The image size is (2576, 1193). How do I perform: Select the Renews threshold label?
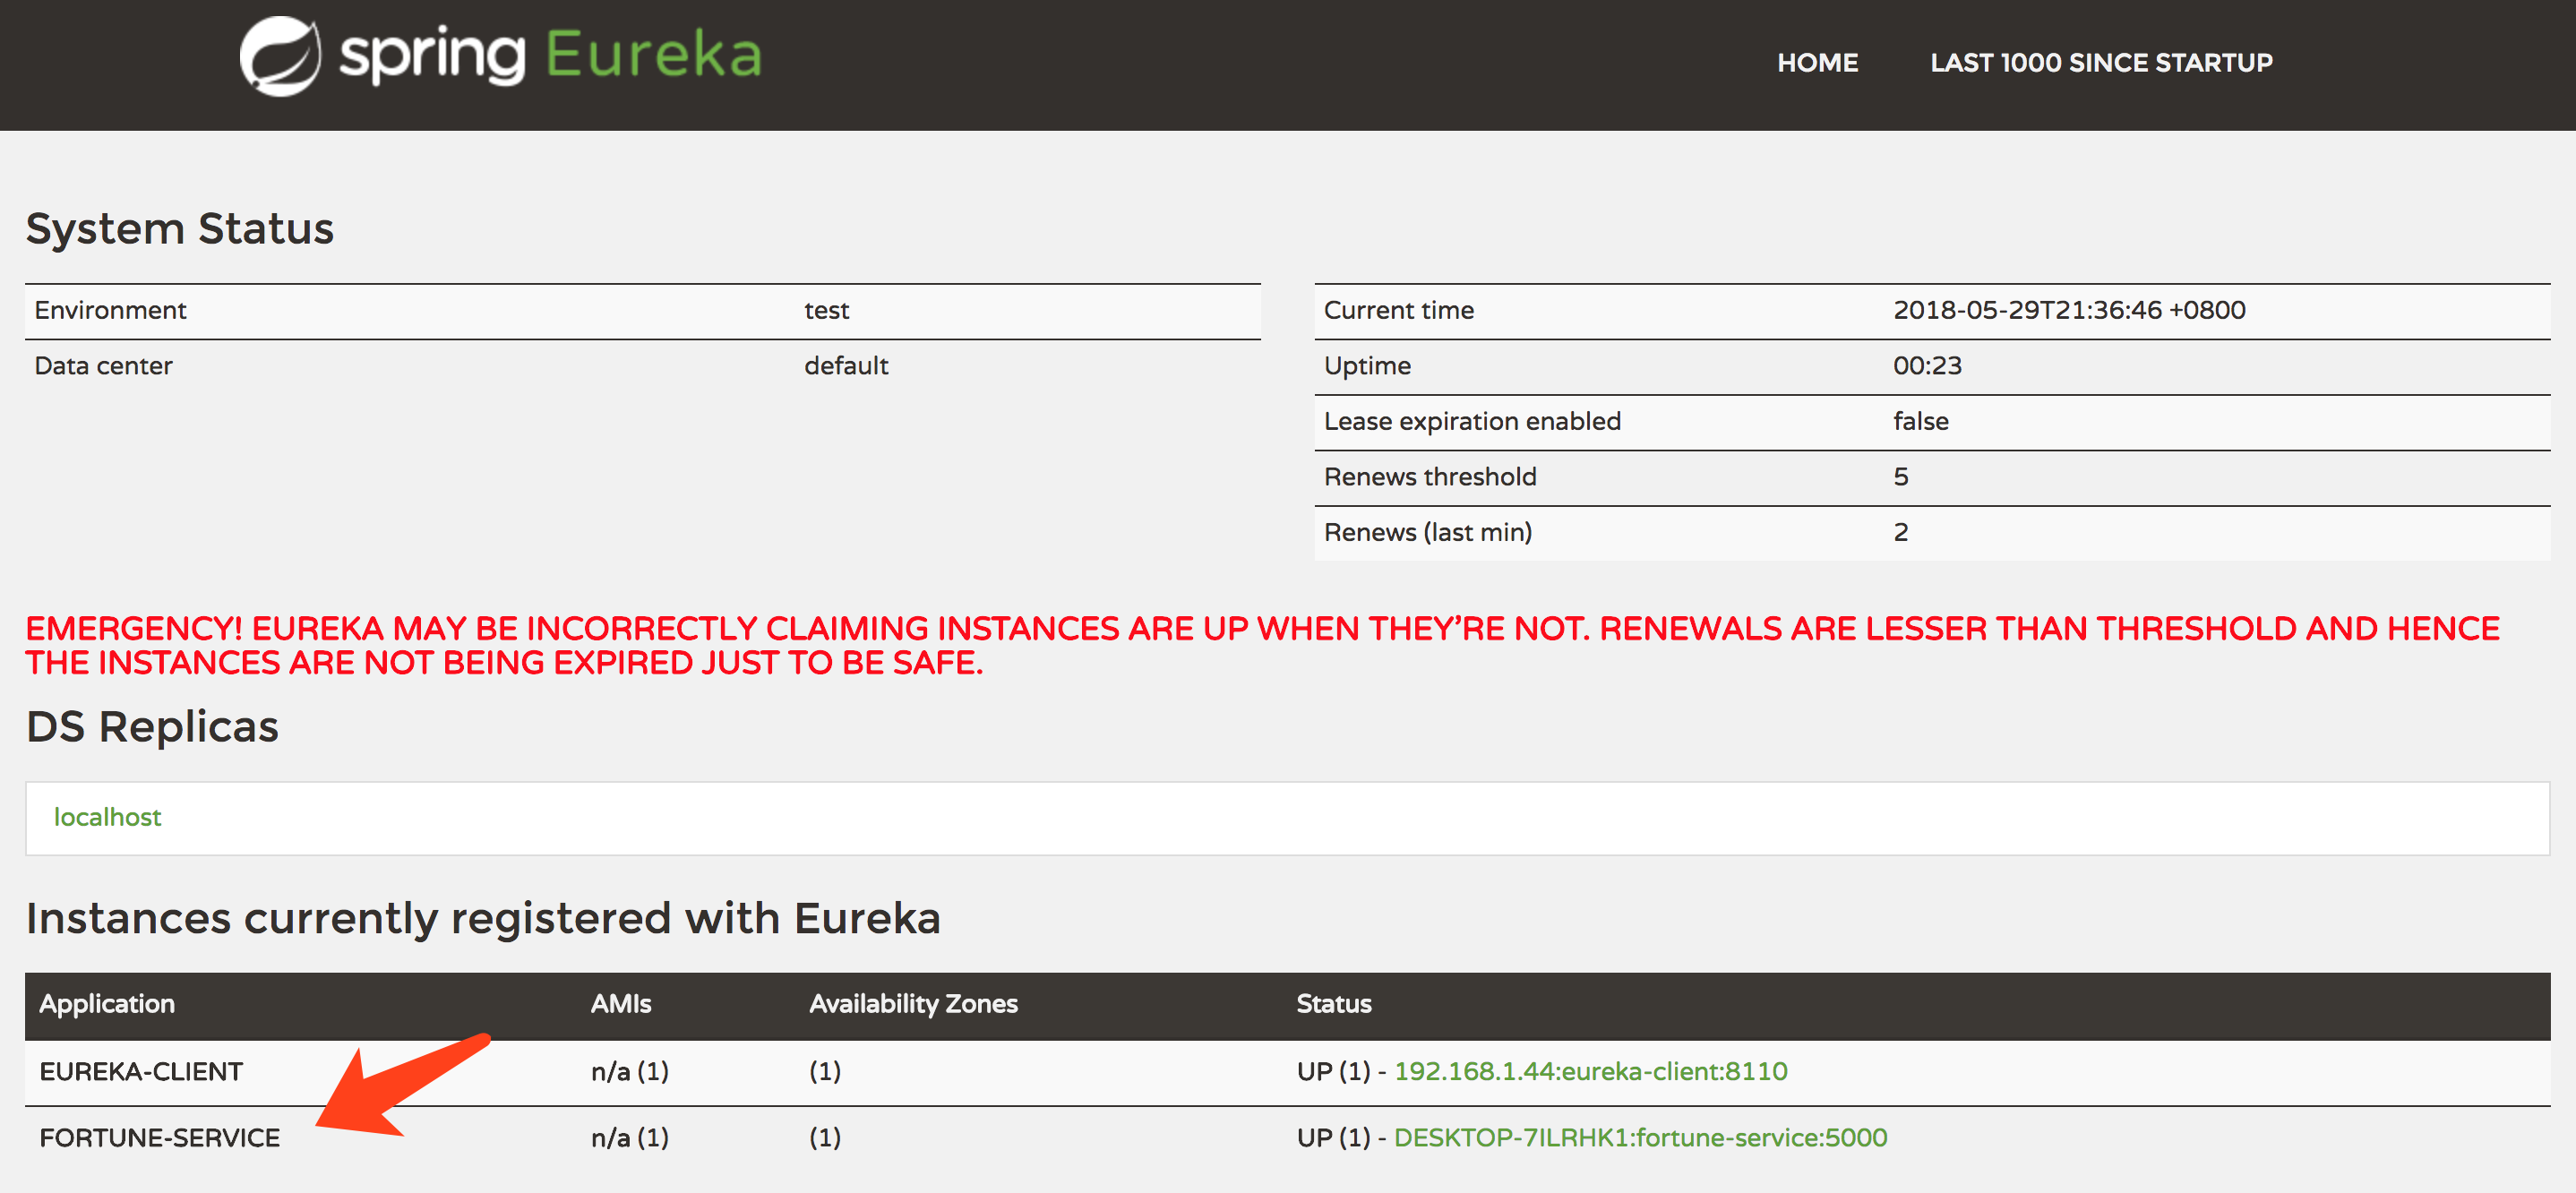1430,477
